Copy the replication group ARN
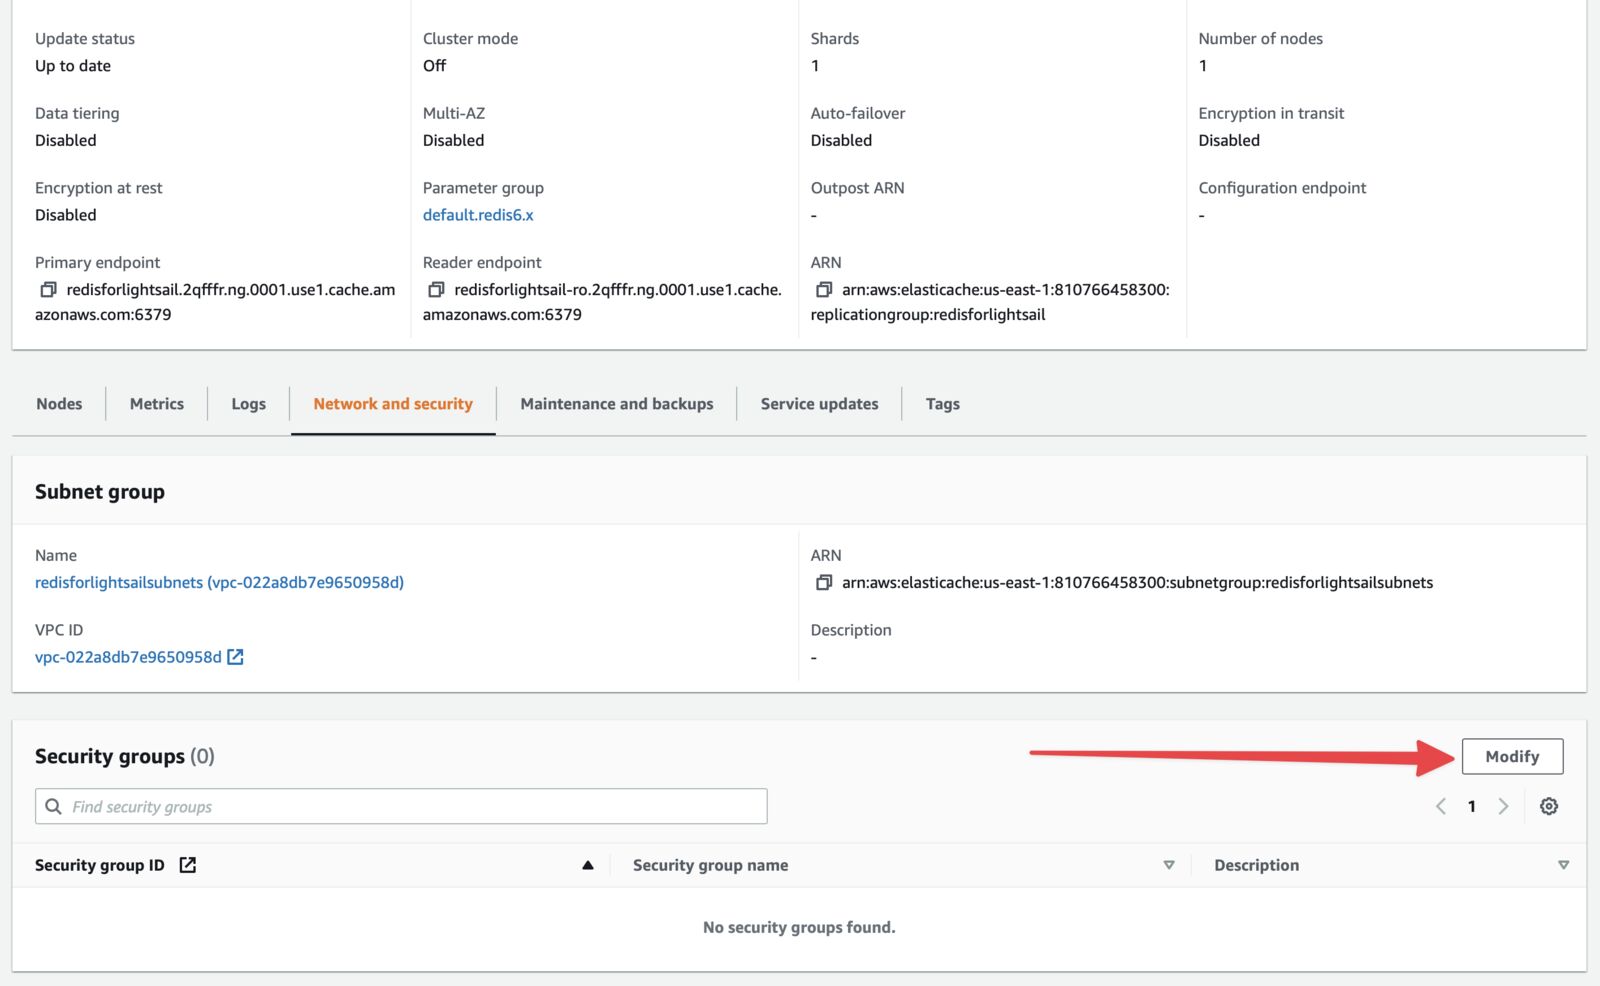Screen dimensions: 1600x986 pyautogui.click(x=824, y=290)
